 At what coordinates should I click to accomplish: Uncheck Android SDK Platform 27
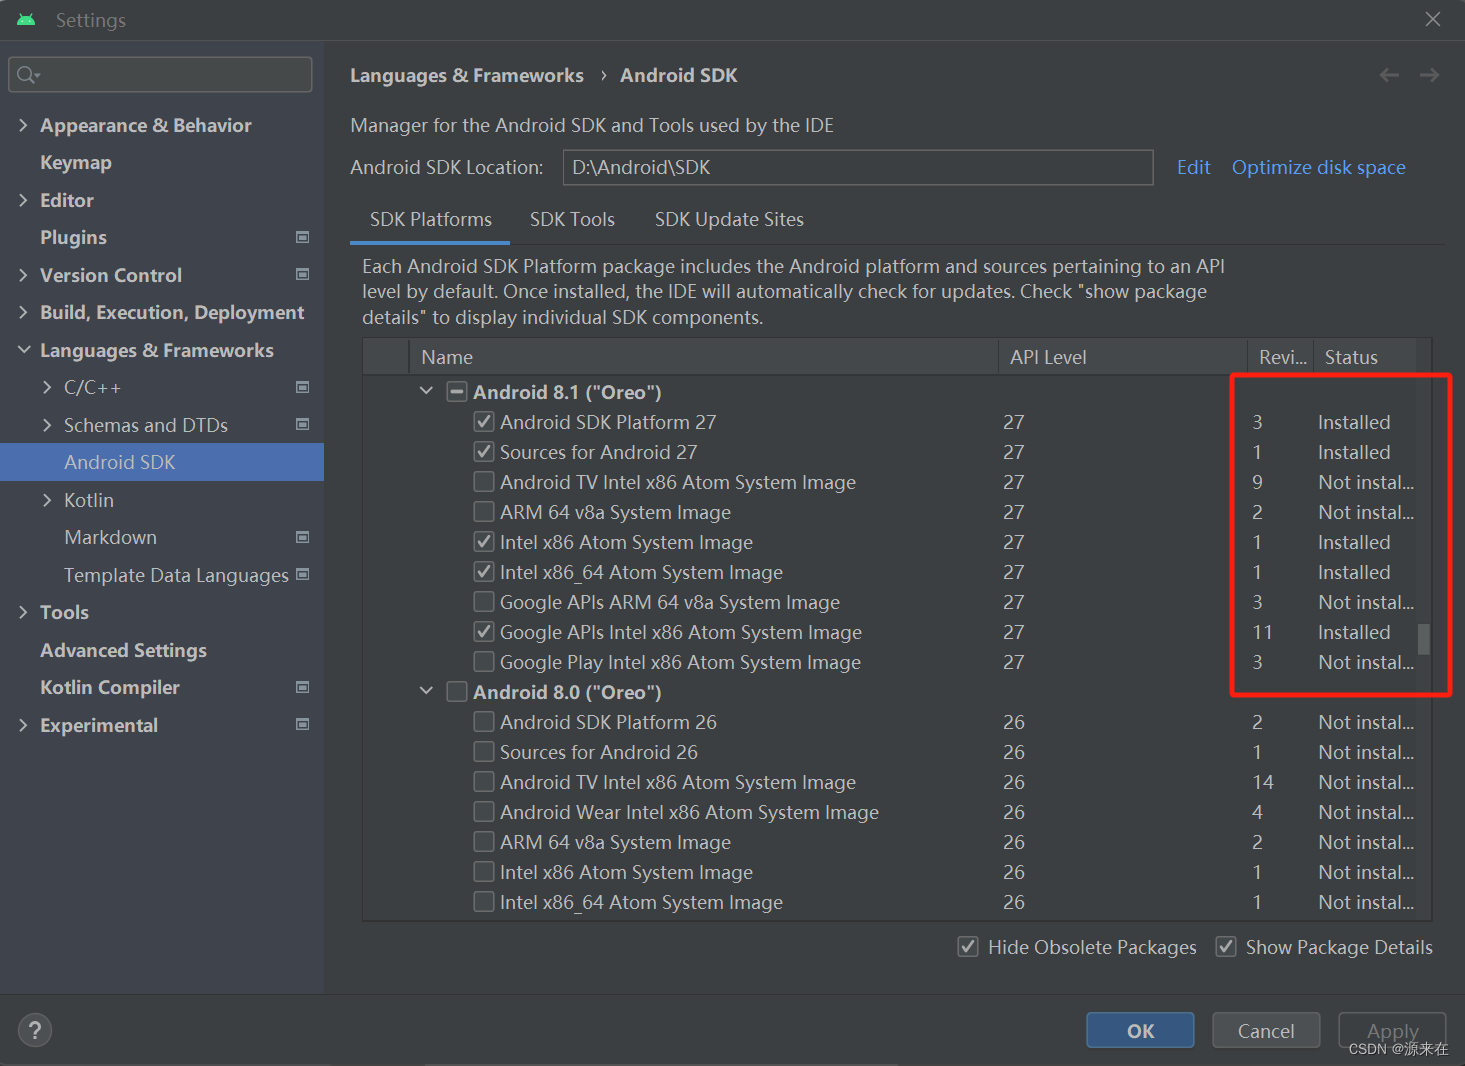[x=484, y=422]
